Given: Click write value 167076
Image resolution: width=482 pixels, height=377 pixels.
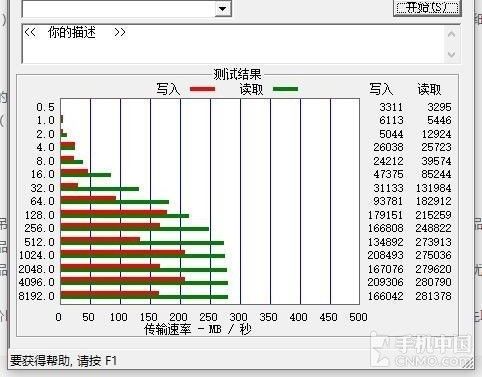Looking at the screenshot, I should click(385, 269).
